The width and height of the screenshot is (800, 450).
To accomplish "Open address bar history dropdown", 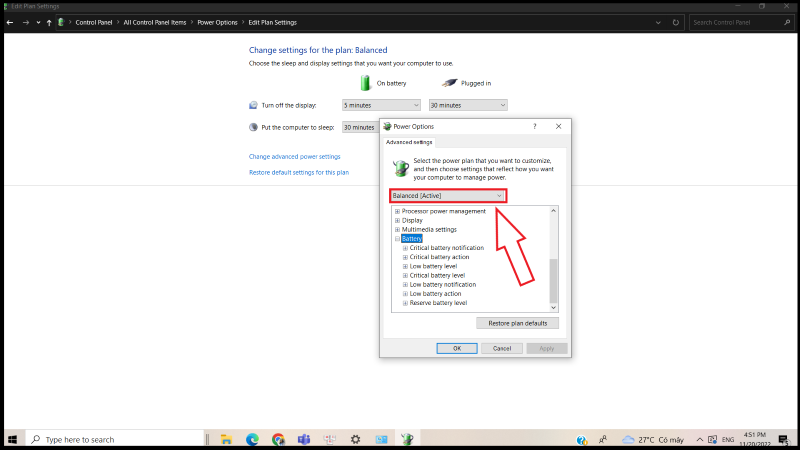I will 658,22.
